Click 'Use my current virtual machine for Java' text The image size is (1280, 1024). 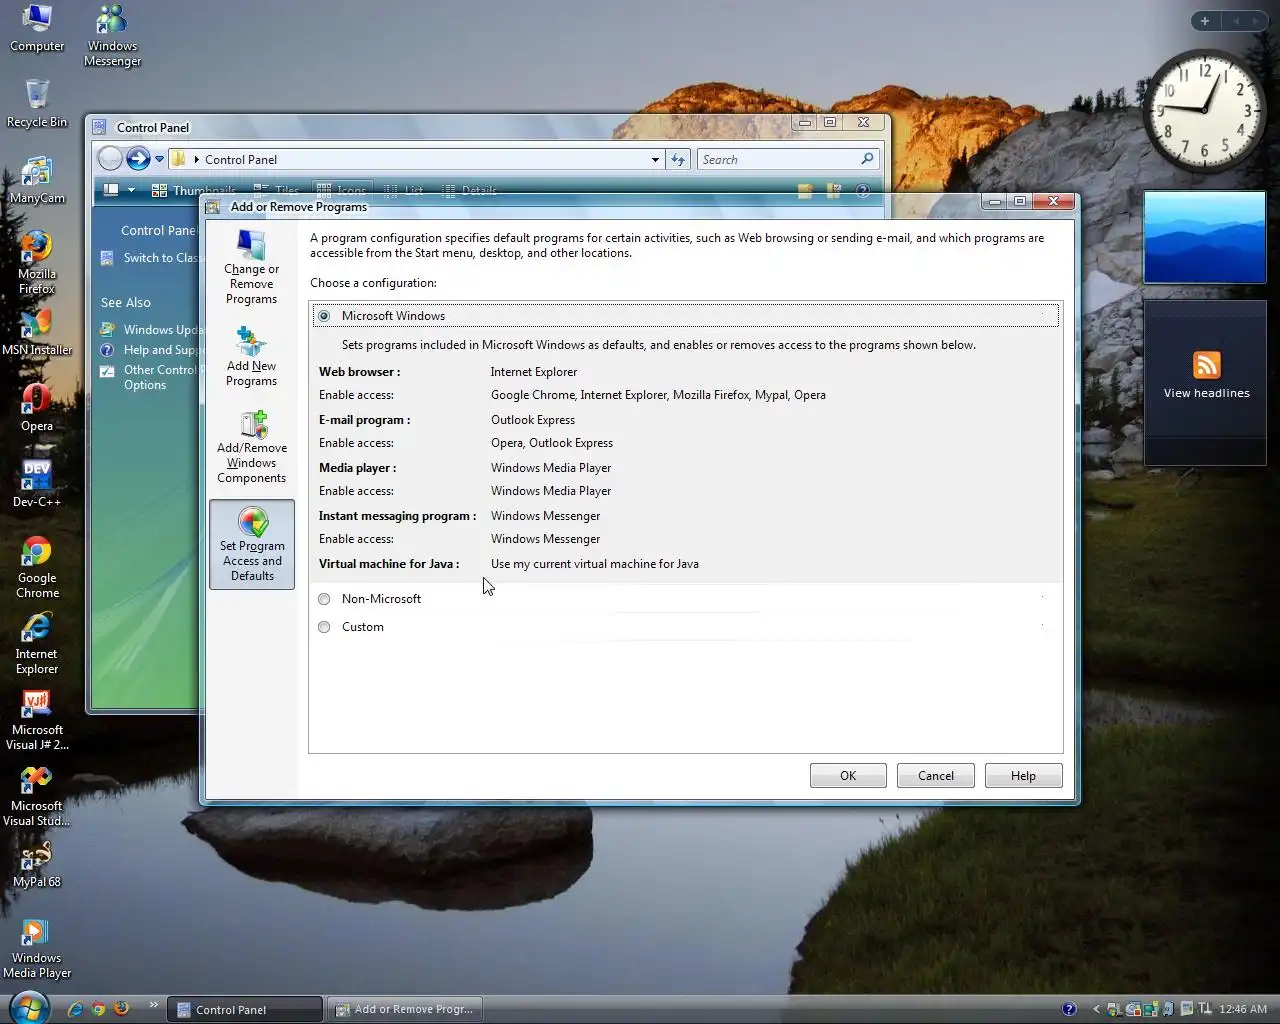coord(595,564)
